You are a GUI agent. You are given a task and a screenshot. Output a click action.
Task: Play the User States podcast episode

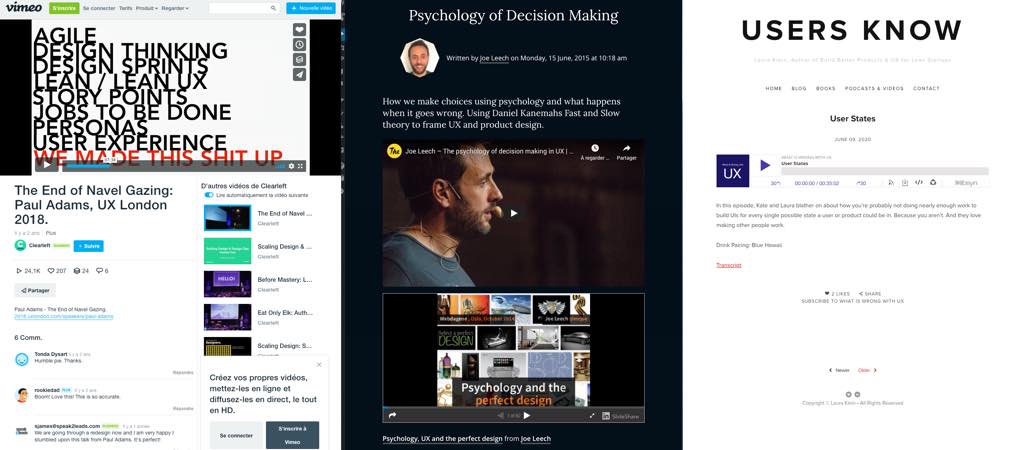765,166
